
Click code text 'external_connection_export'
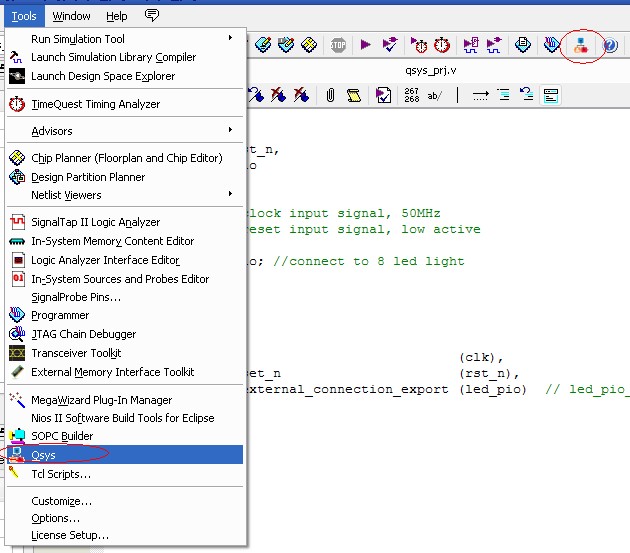pos(348,389)
